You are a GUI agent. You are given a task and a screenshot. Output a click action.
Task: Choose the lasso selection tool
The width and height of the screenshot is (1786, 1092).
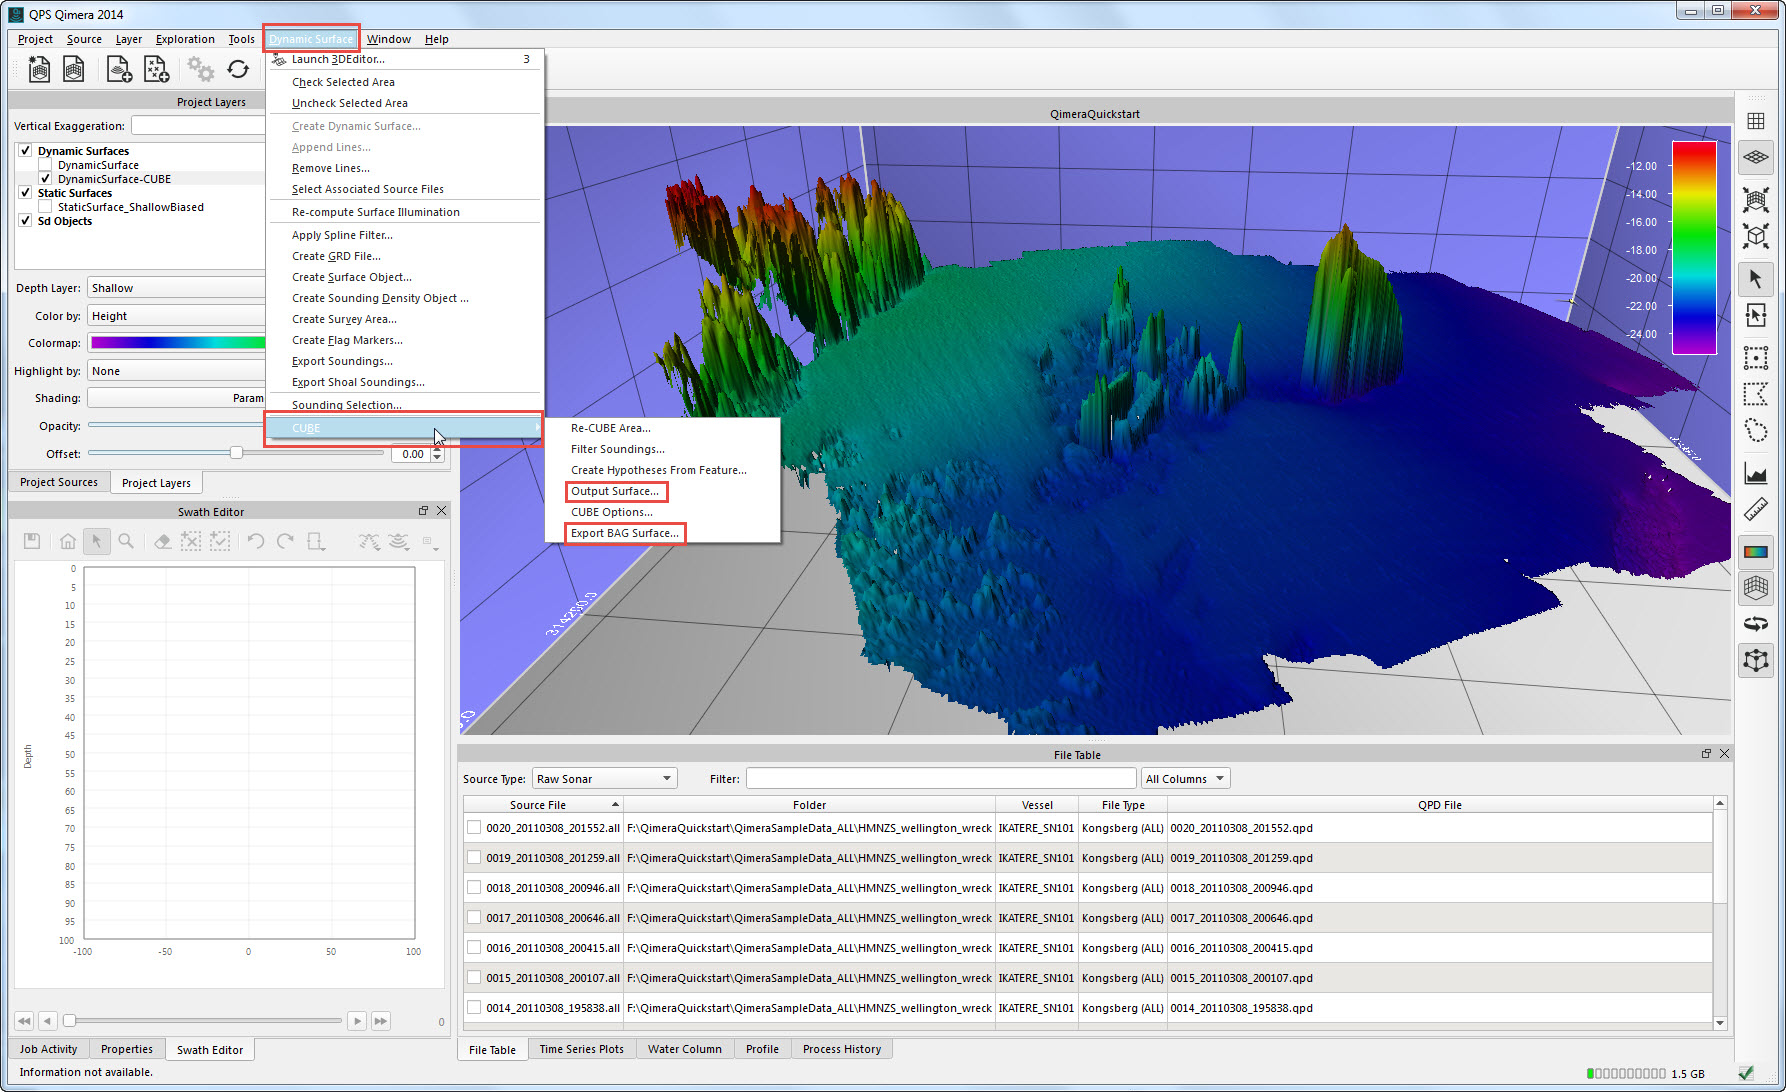click(x=1755, y=431)
